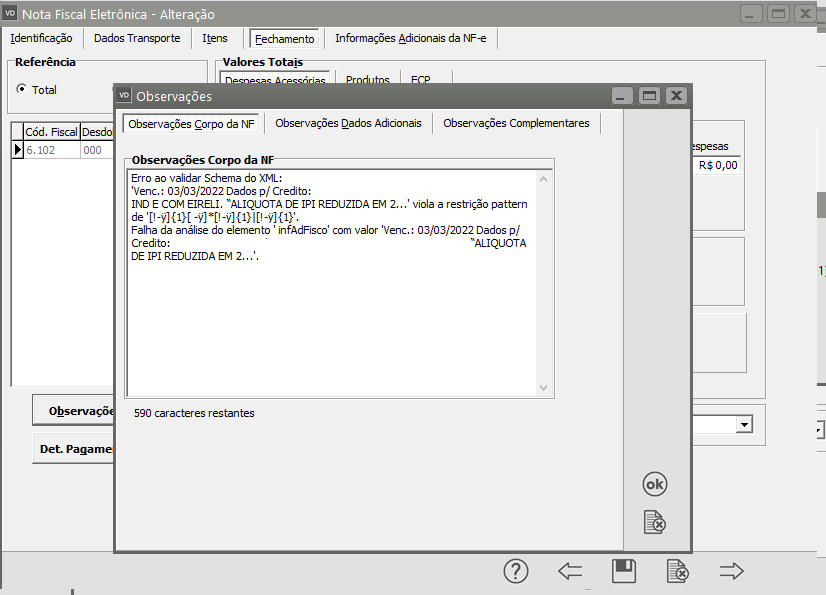Select the Total radio button under Referência
The height and width of the screenshot is (595, 826).
(x=21, y=90)
